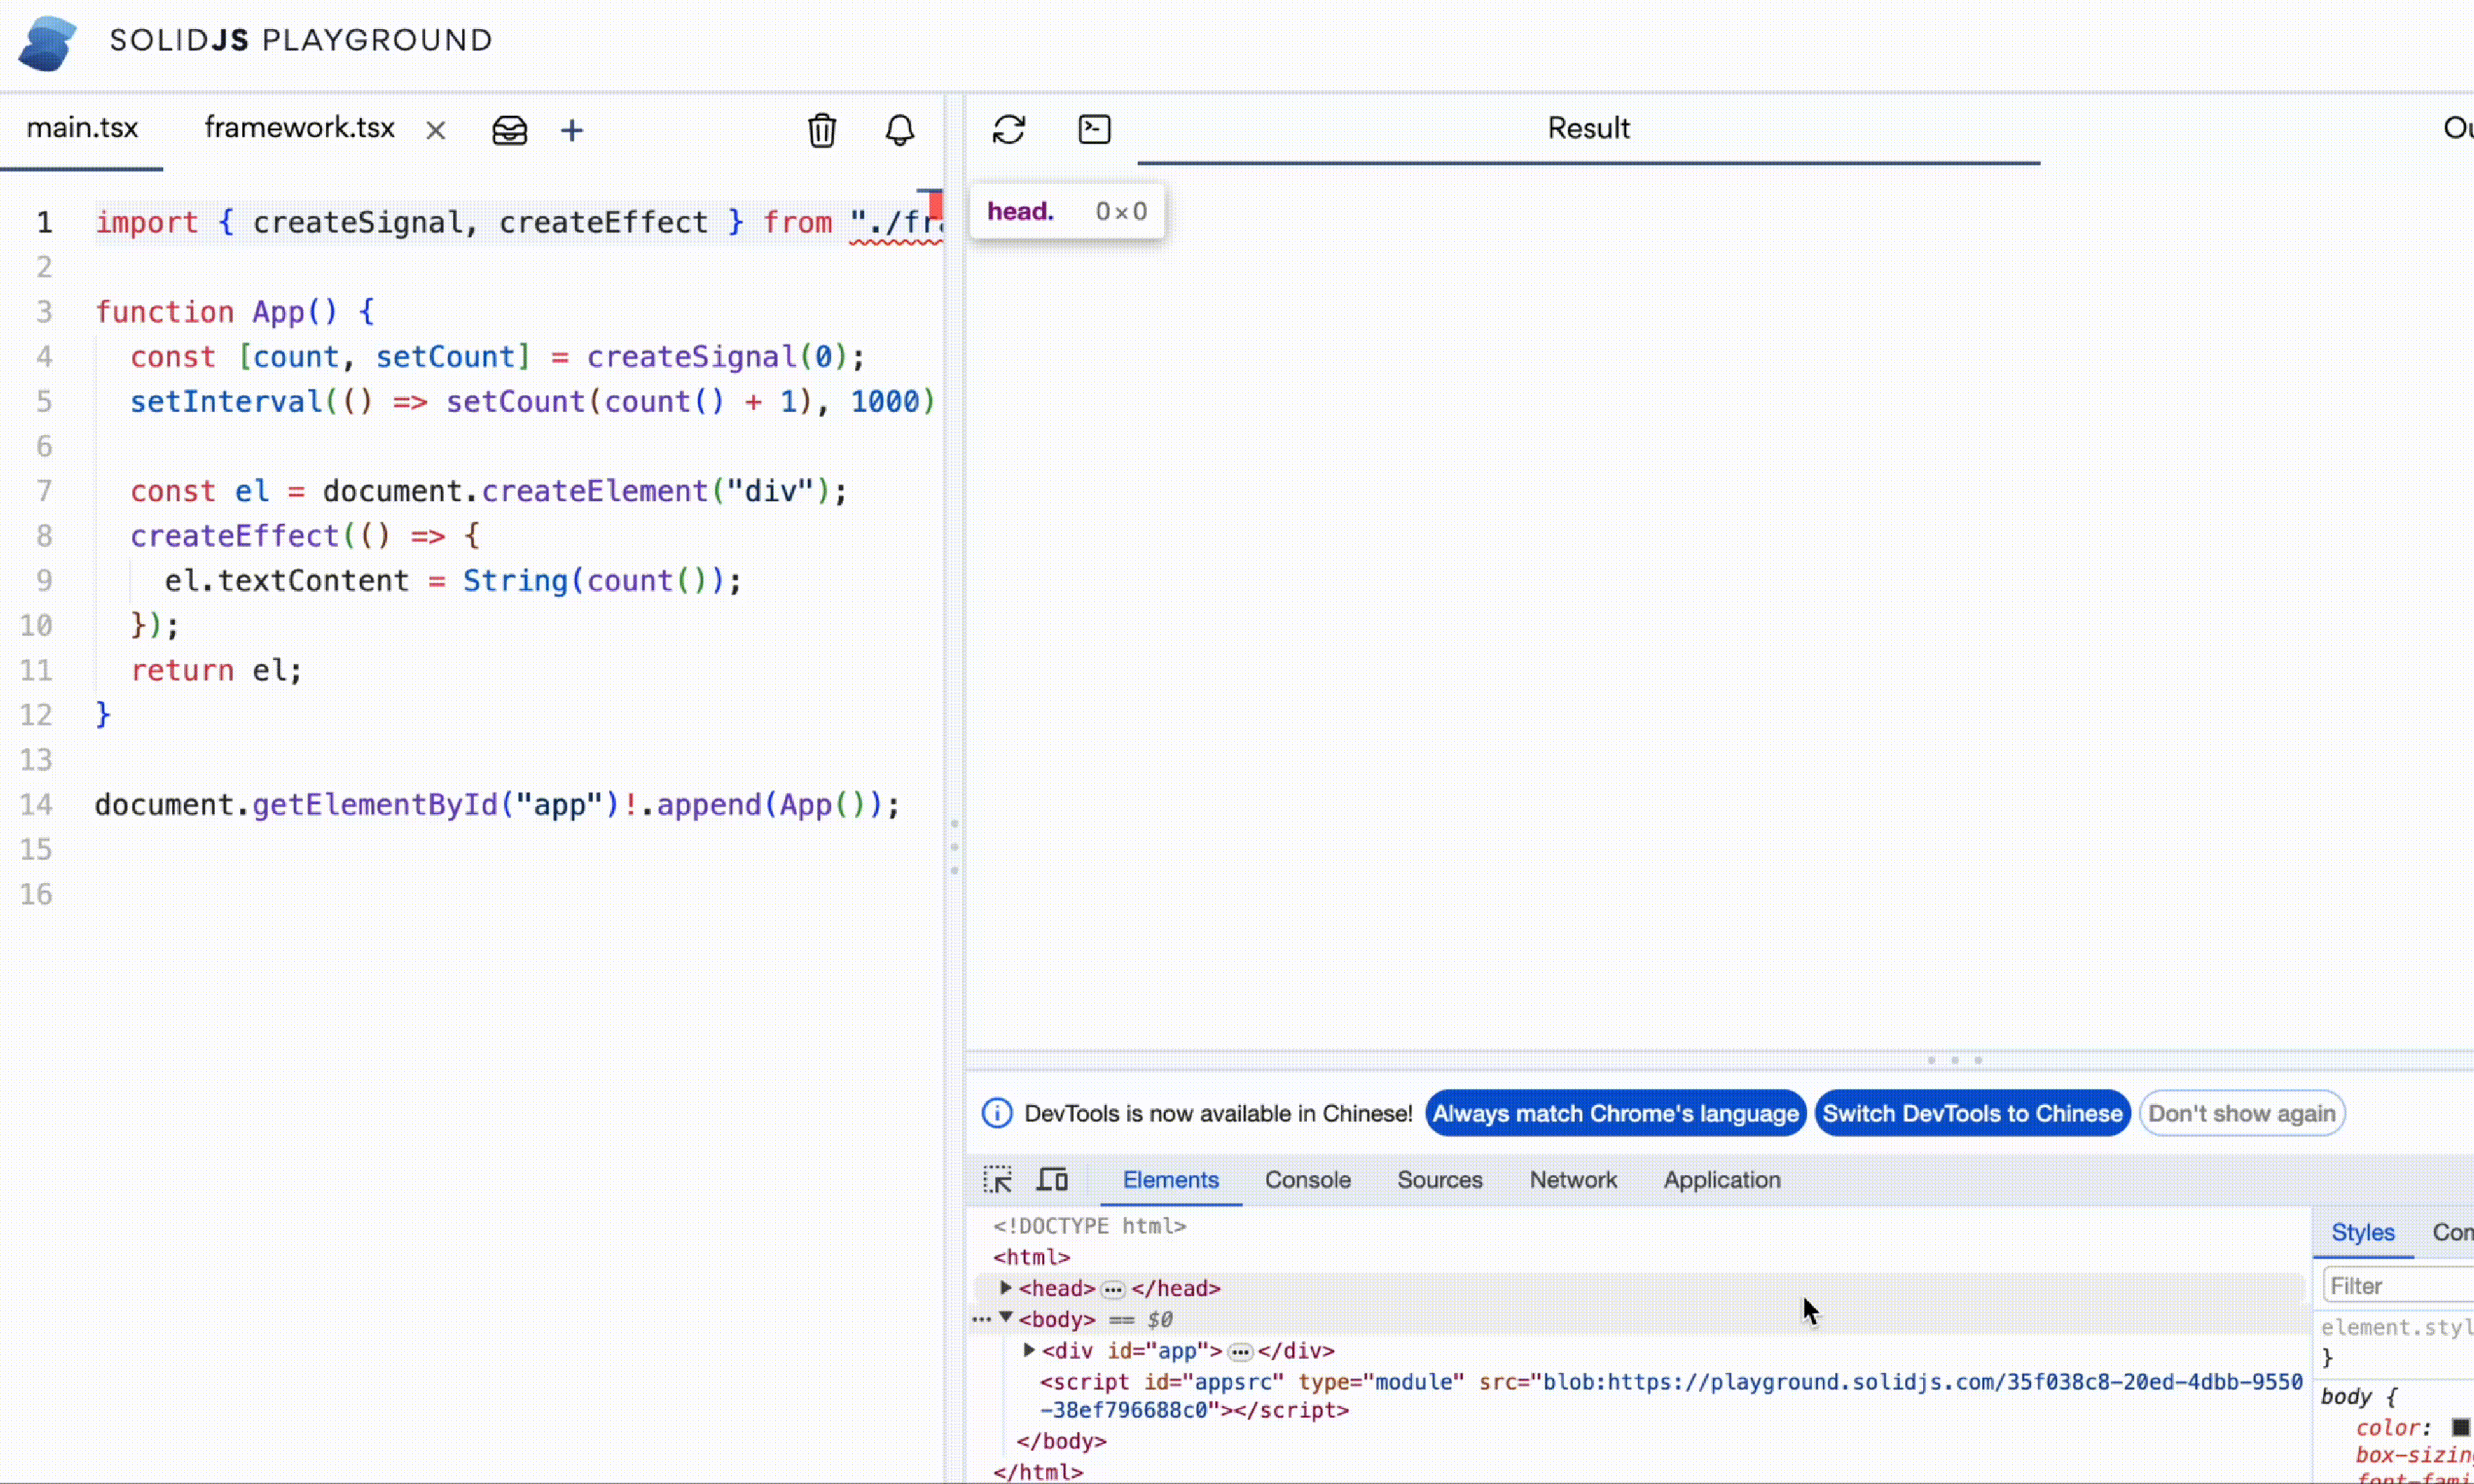Close the framework.tsx tab

(x=435, y=130)
